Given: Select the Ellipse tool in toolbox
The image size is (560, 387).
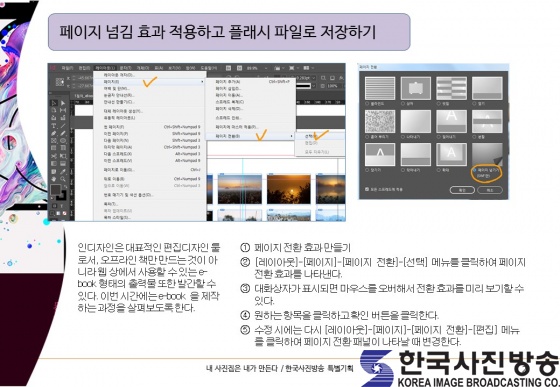Looking at the screenshot, I should click(63, 141).
